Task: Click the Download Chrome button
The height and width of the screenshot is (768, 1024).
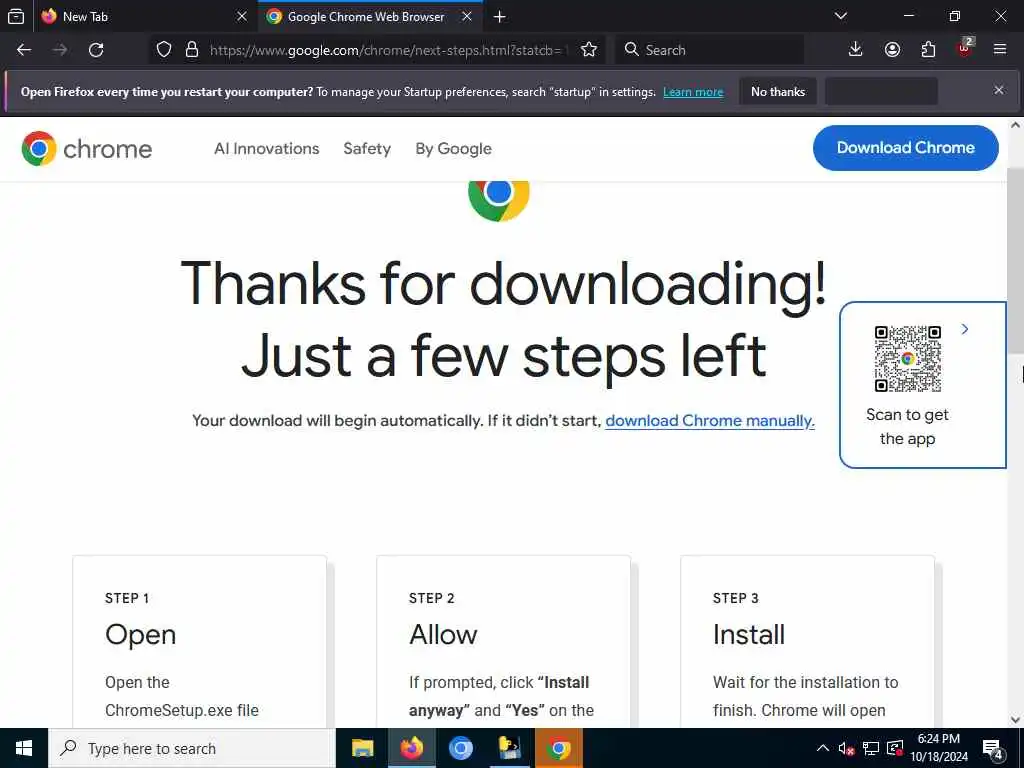Action: click(905, 148)
